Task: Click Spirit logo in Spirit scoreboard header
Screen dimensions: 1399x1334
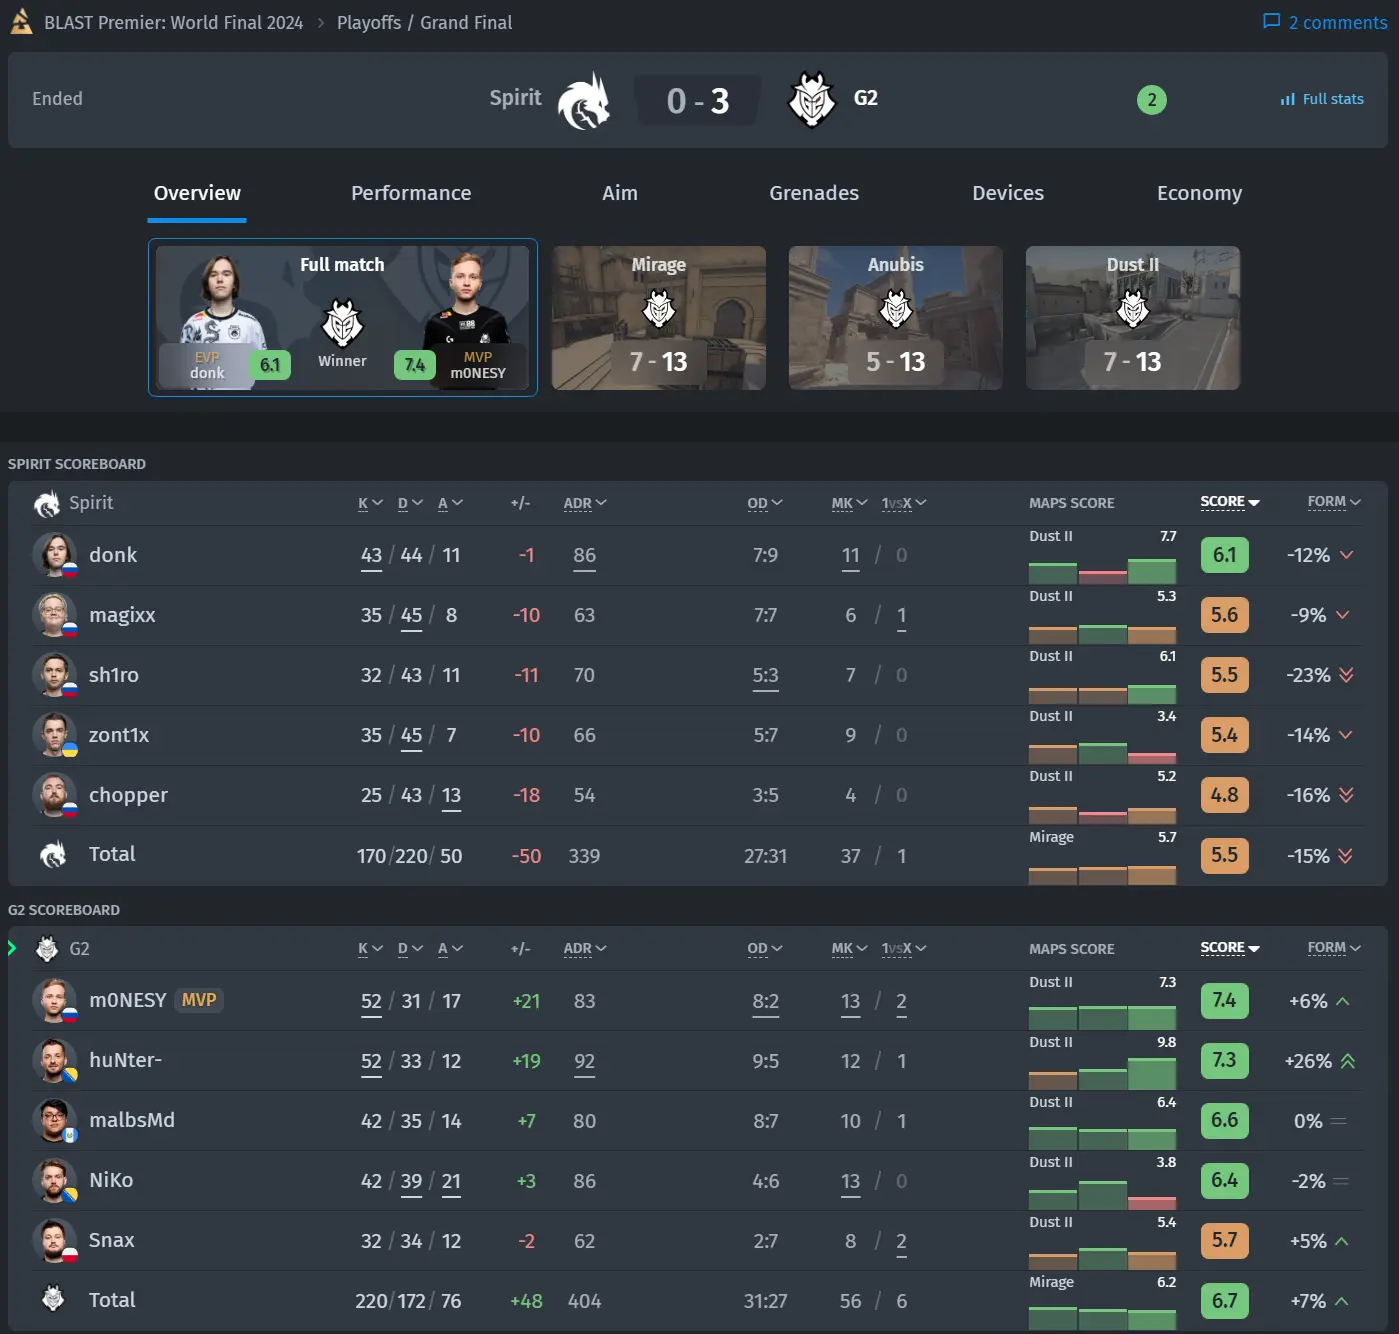Action: click(x=47, y=504)
